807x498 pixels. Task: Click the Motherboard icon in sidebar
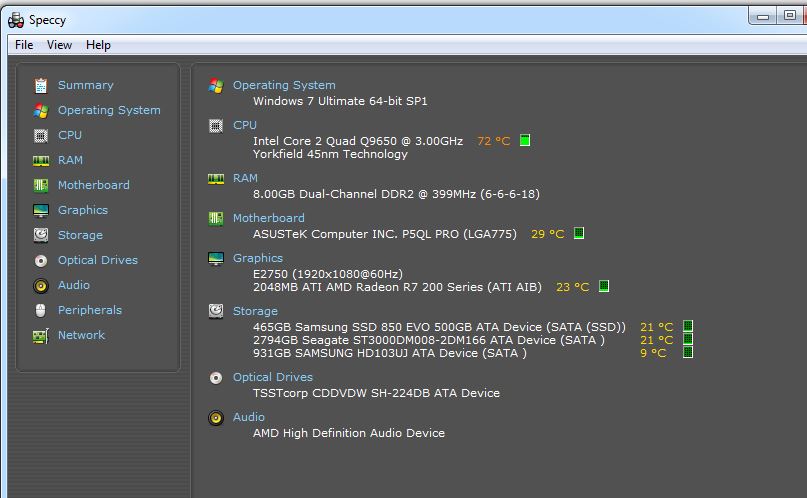pyautogui.click(x=40, y=185)
